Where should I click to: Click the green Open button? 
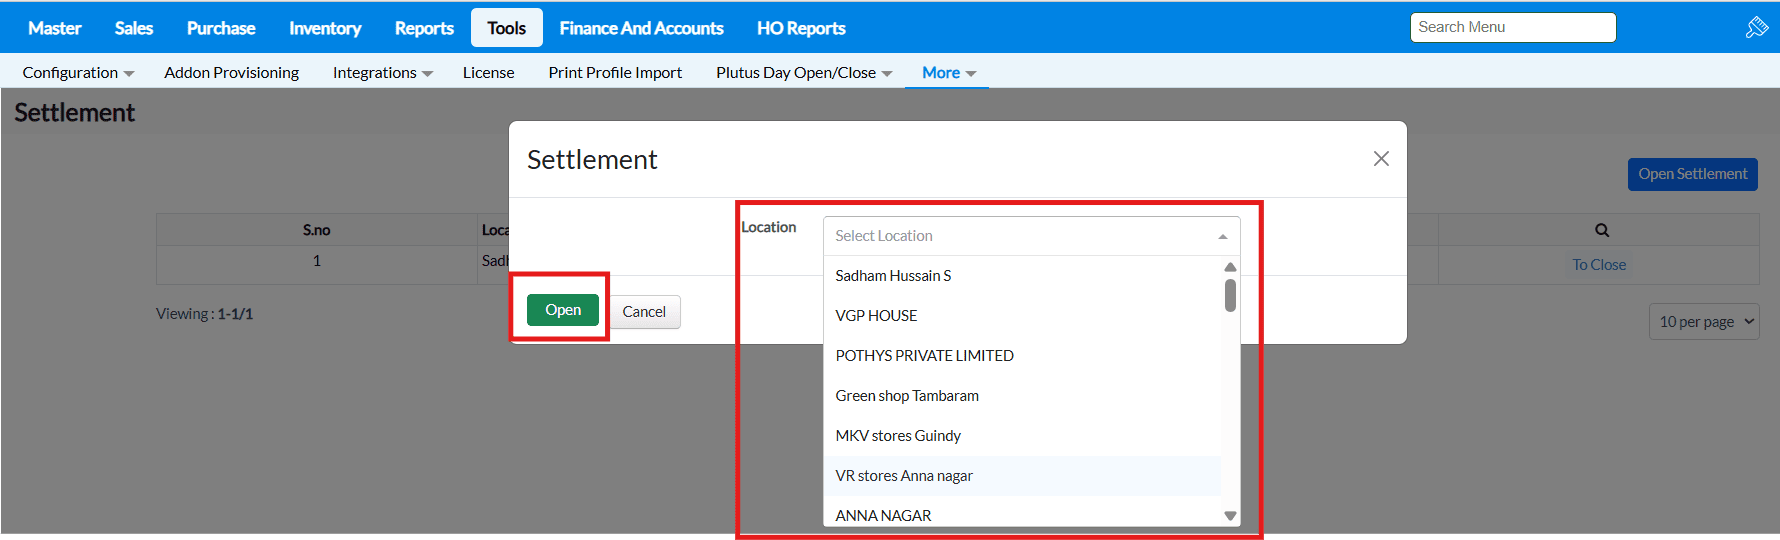562,310
